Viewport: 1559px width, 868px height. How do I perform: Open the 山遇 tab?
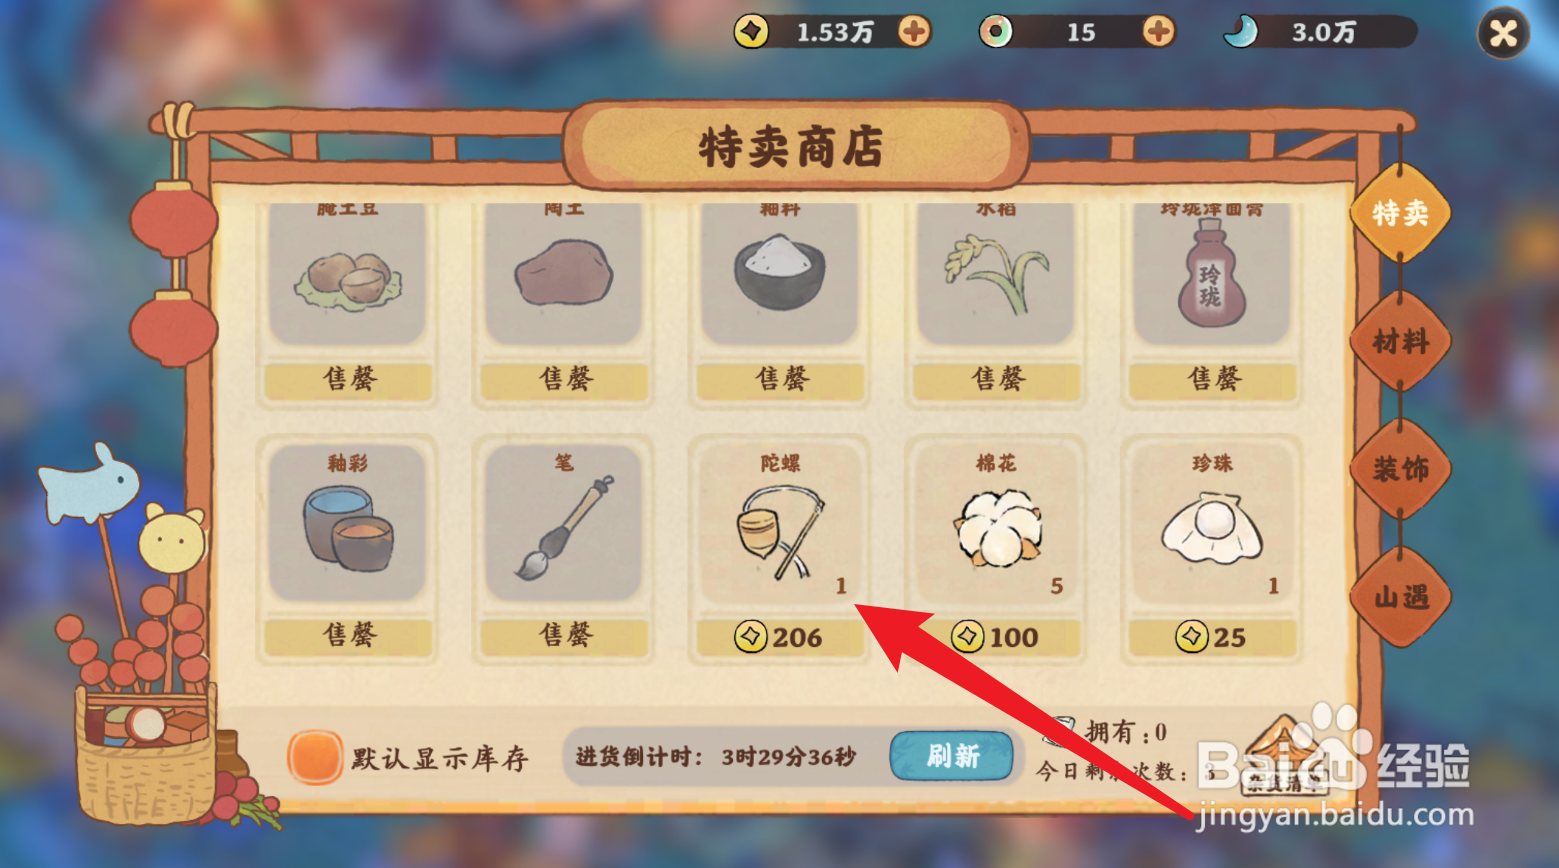[1400, 597]
